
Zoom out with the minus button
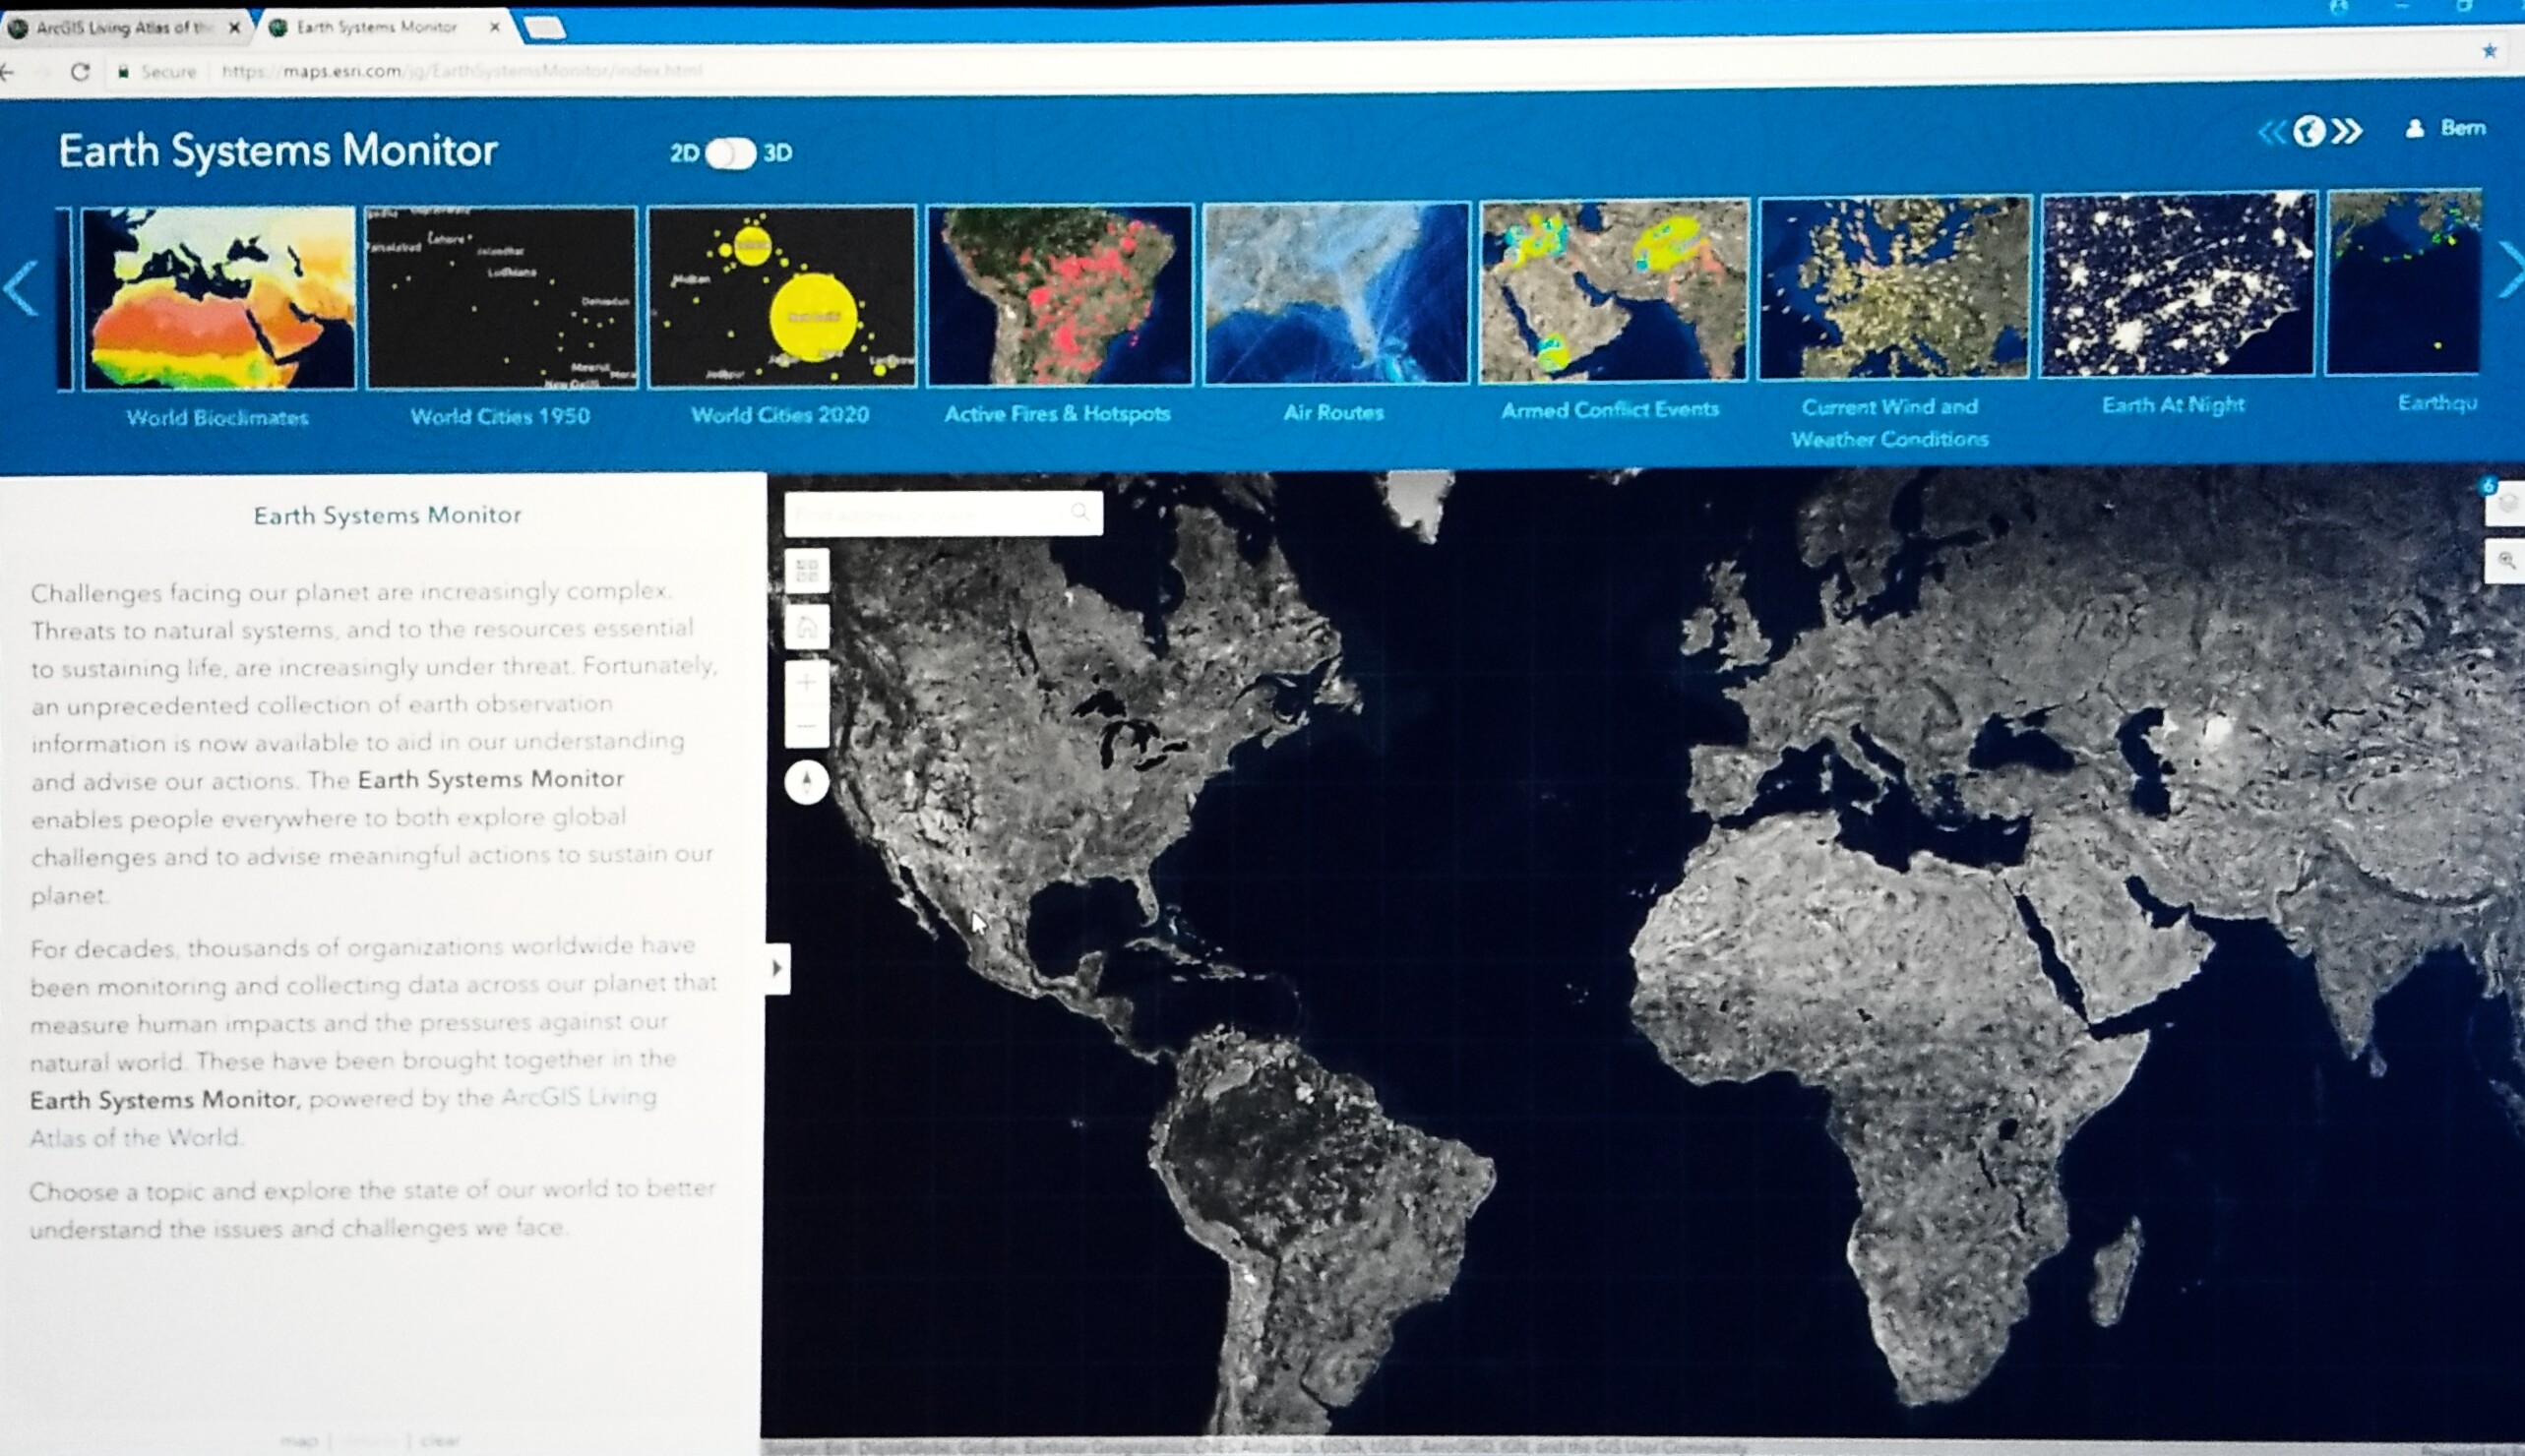807,726
